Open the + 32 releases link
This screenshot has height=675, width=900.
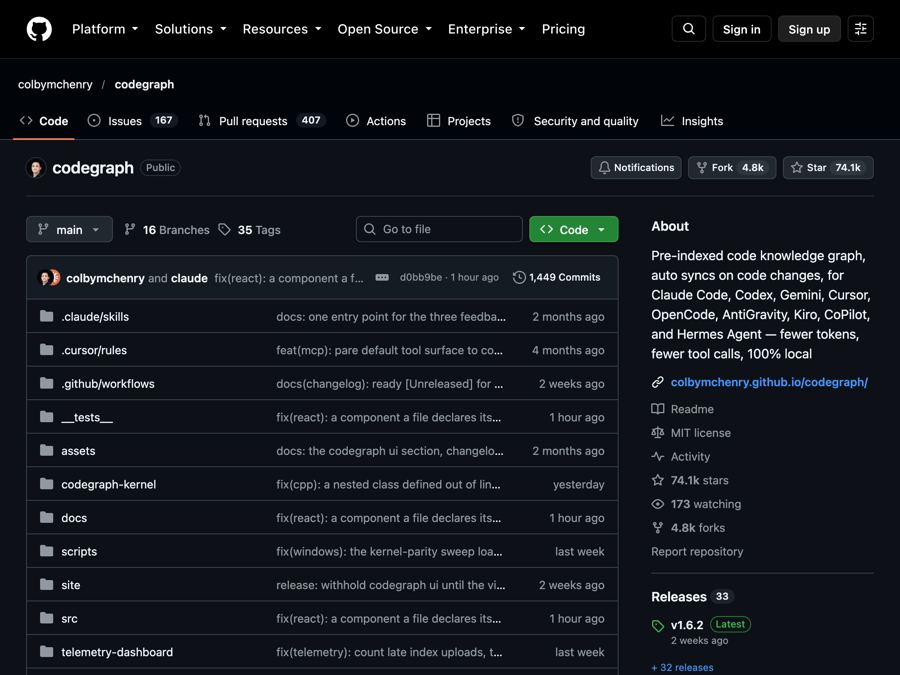[682, 668]
